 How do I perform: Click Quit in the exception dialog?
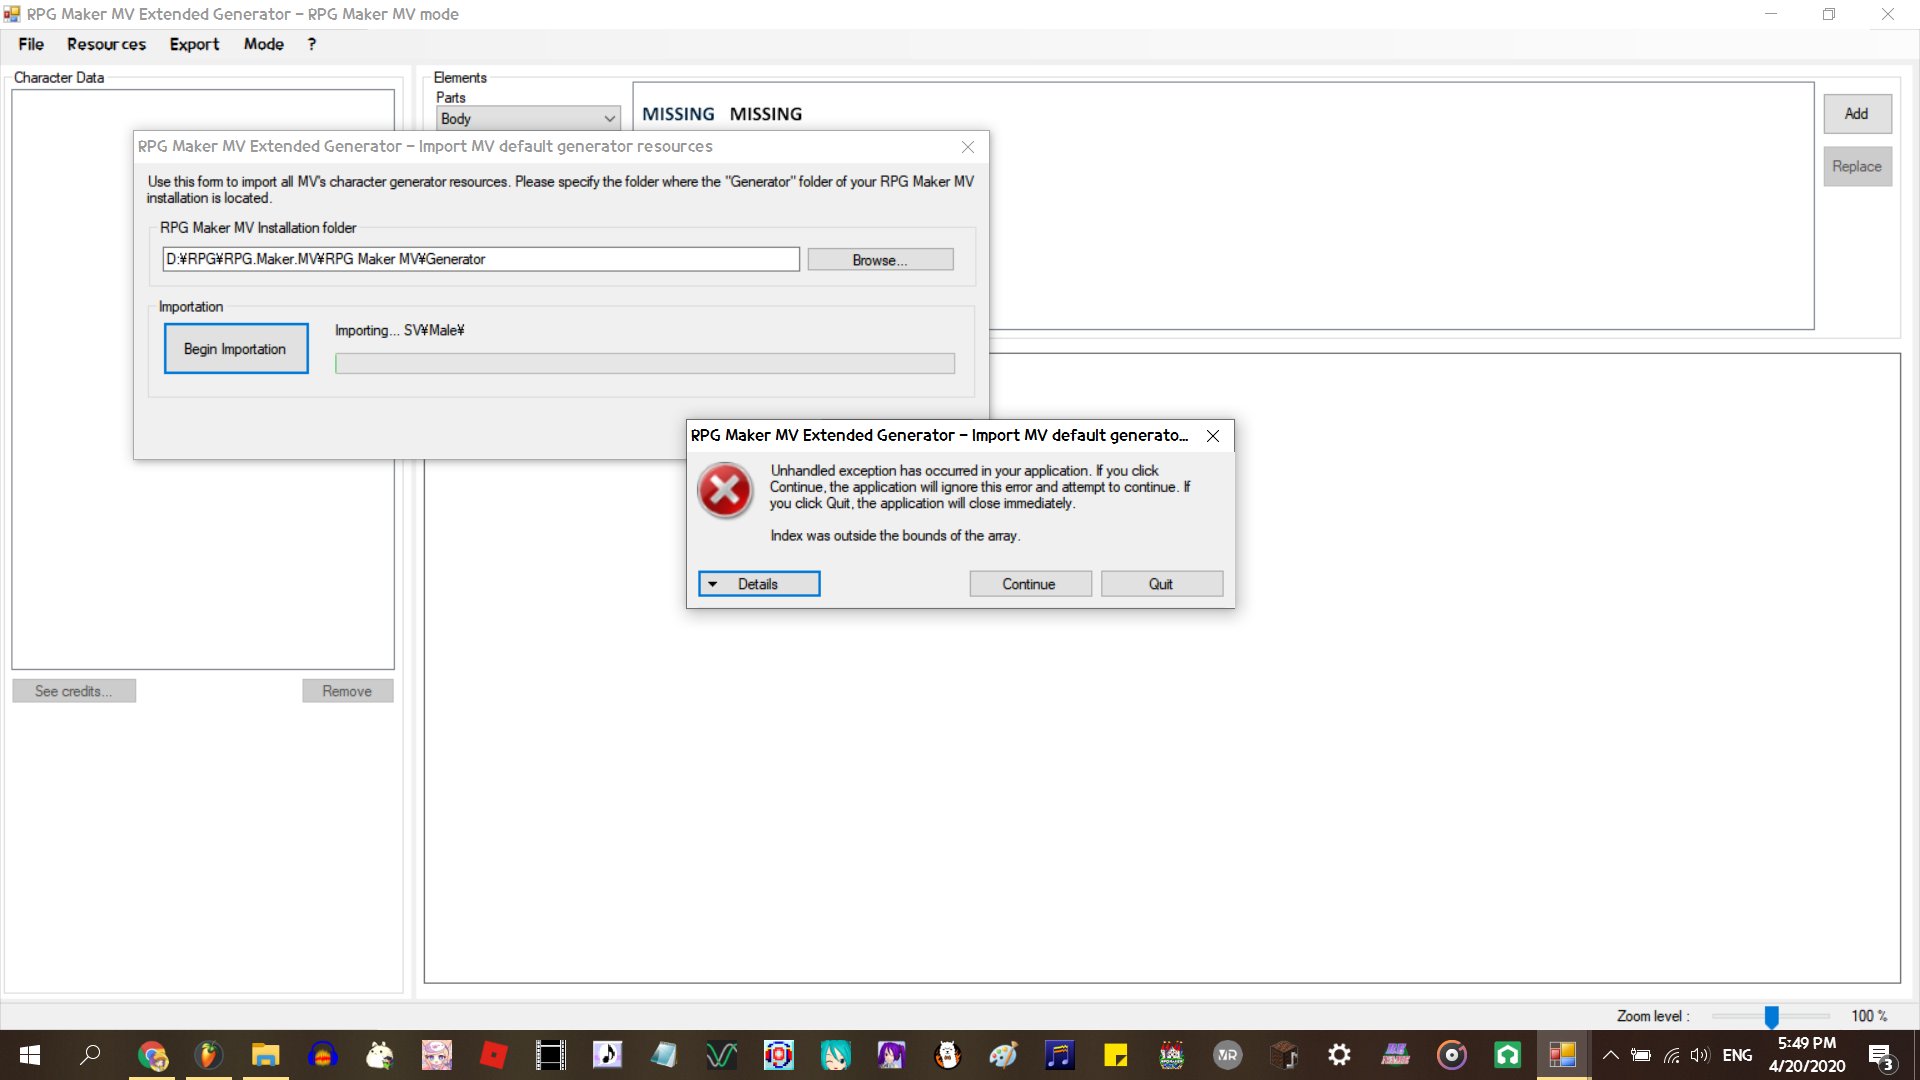pos(1161,584)
